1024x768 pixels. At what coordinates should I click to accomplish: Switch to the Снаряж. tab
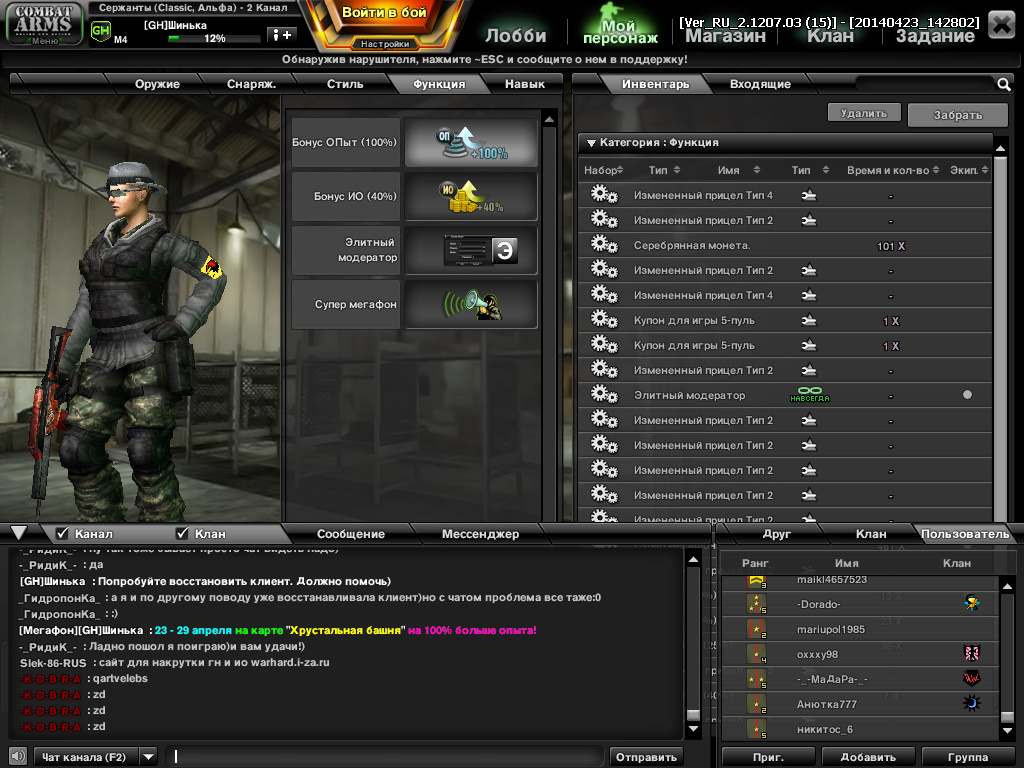pos(251,84)
